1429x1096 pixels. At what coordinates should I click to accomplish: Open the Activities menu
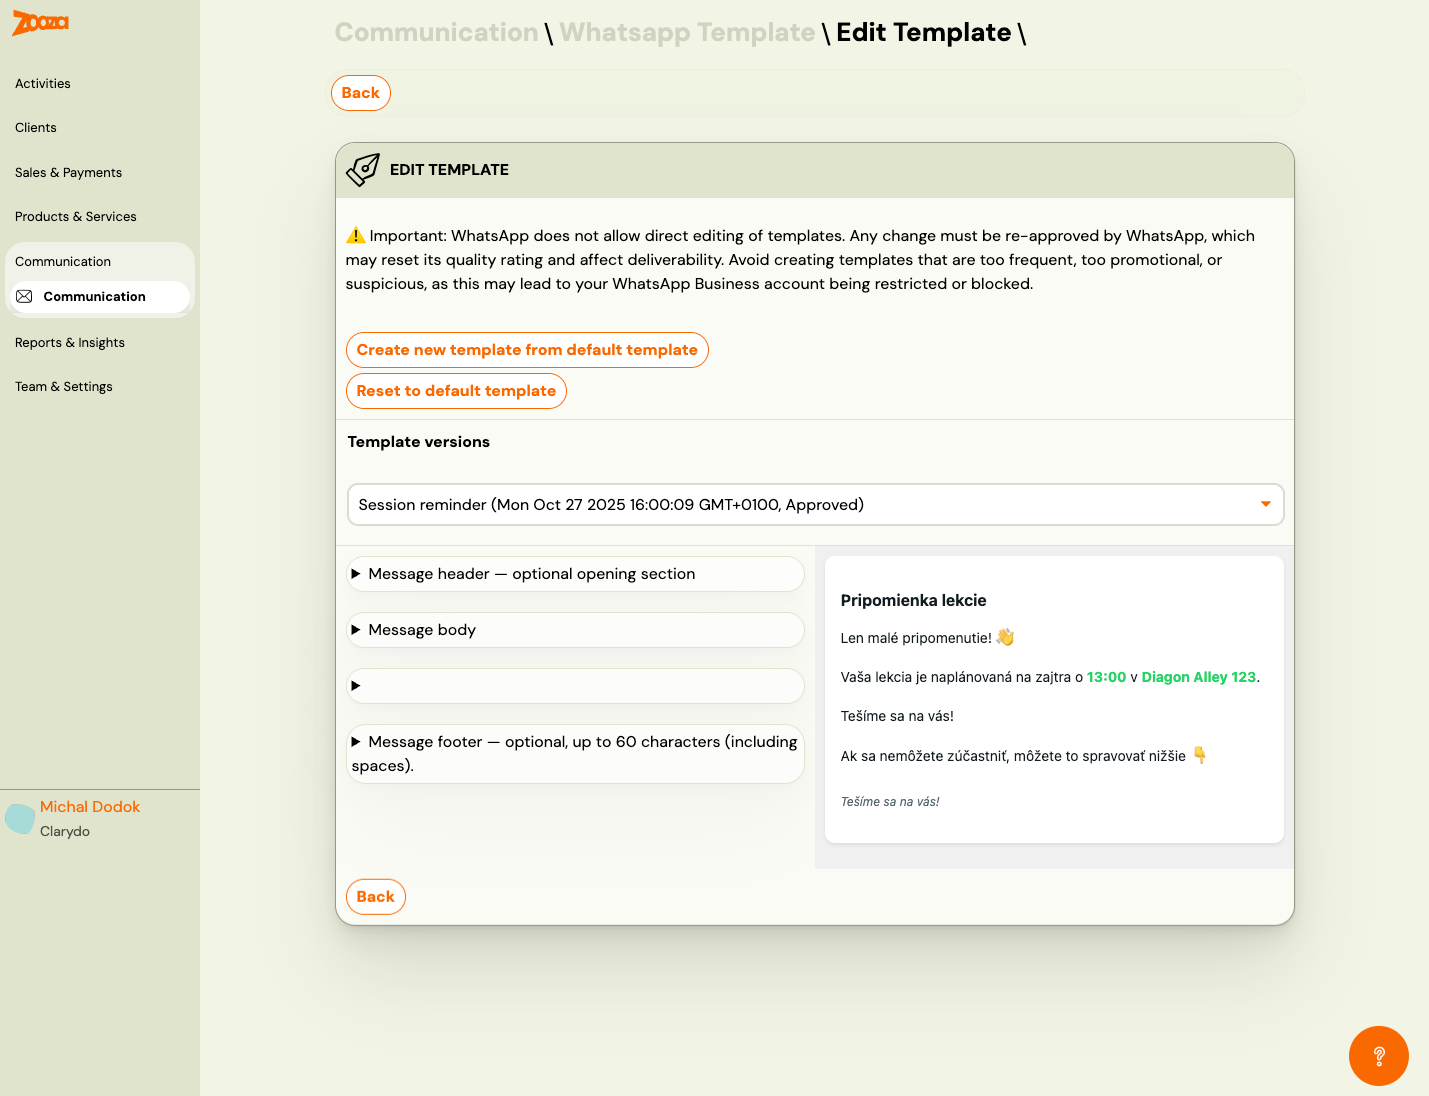[x=43, y=84]
